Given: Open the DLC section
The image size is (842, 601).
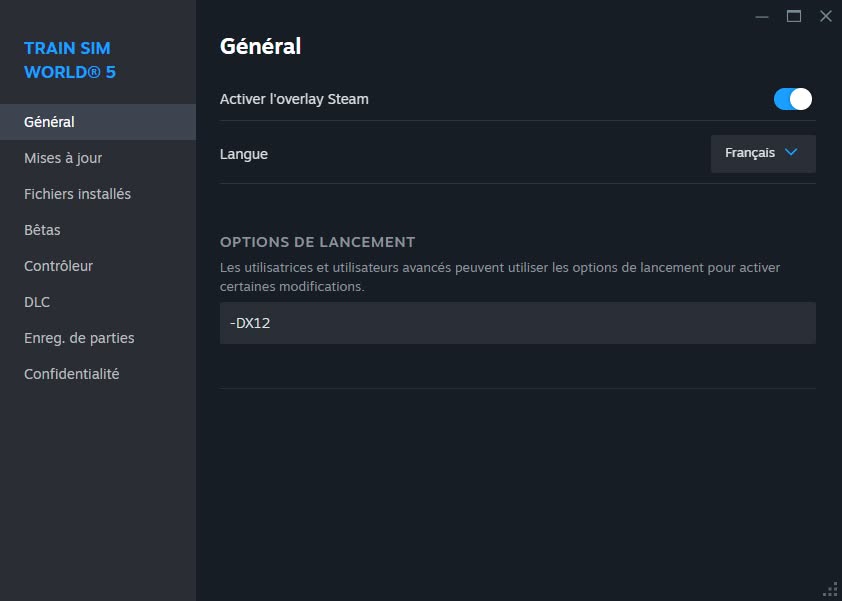Looking at the screenshot, I should click(x=98, y=302).
